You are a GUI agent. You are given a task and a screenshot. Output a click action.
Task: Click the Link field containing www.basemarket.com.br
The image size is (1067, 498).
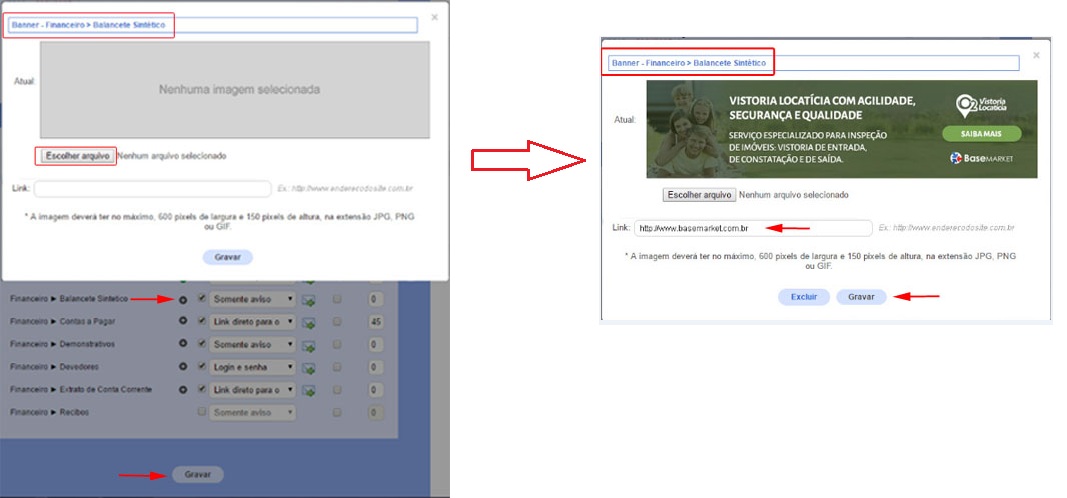(753, 228)
